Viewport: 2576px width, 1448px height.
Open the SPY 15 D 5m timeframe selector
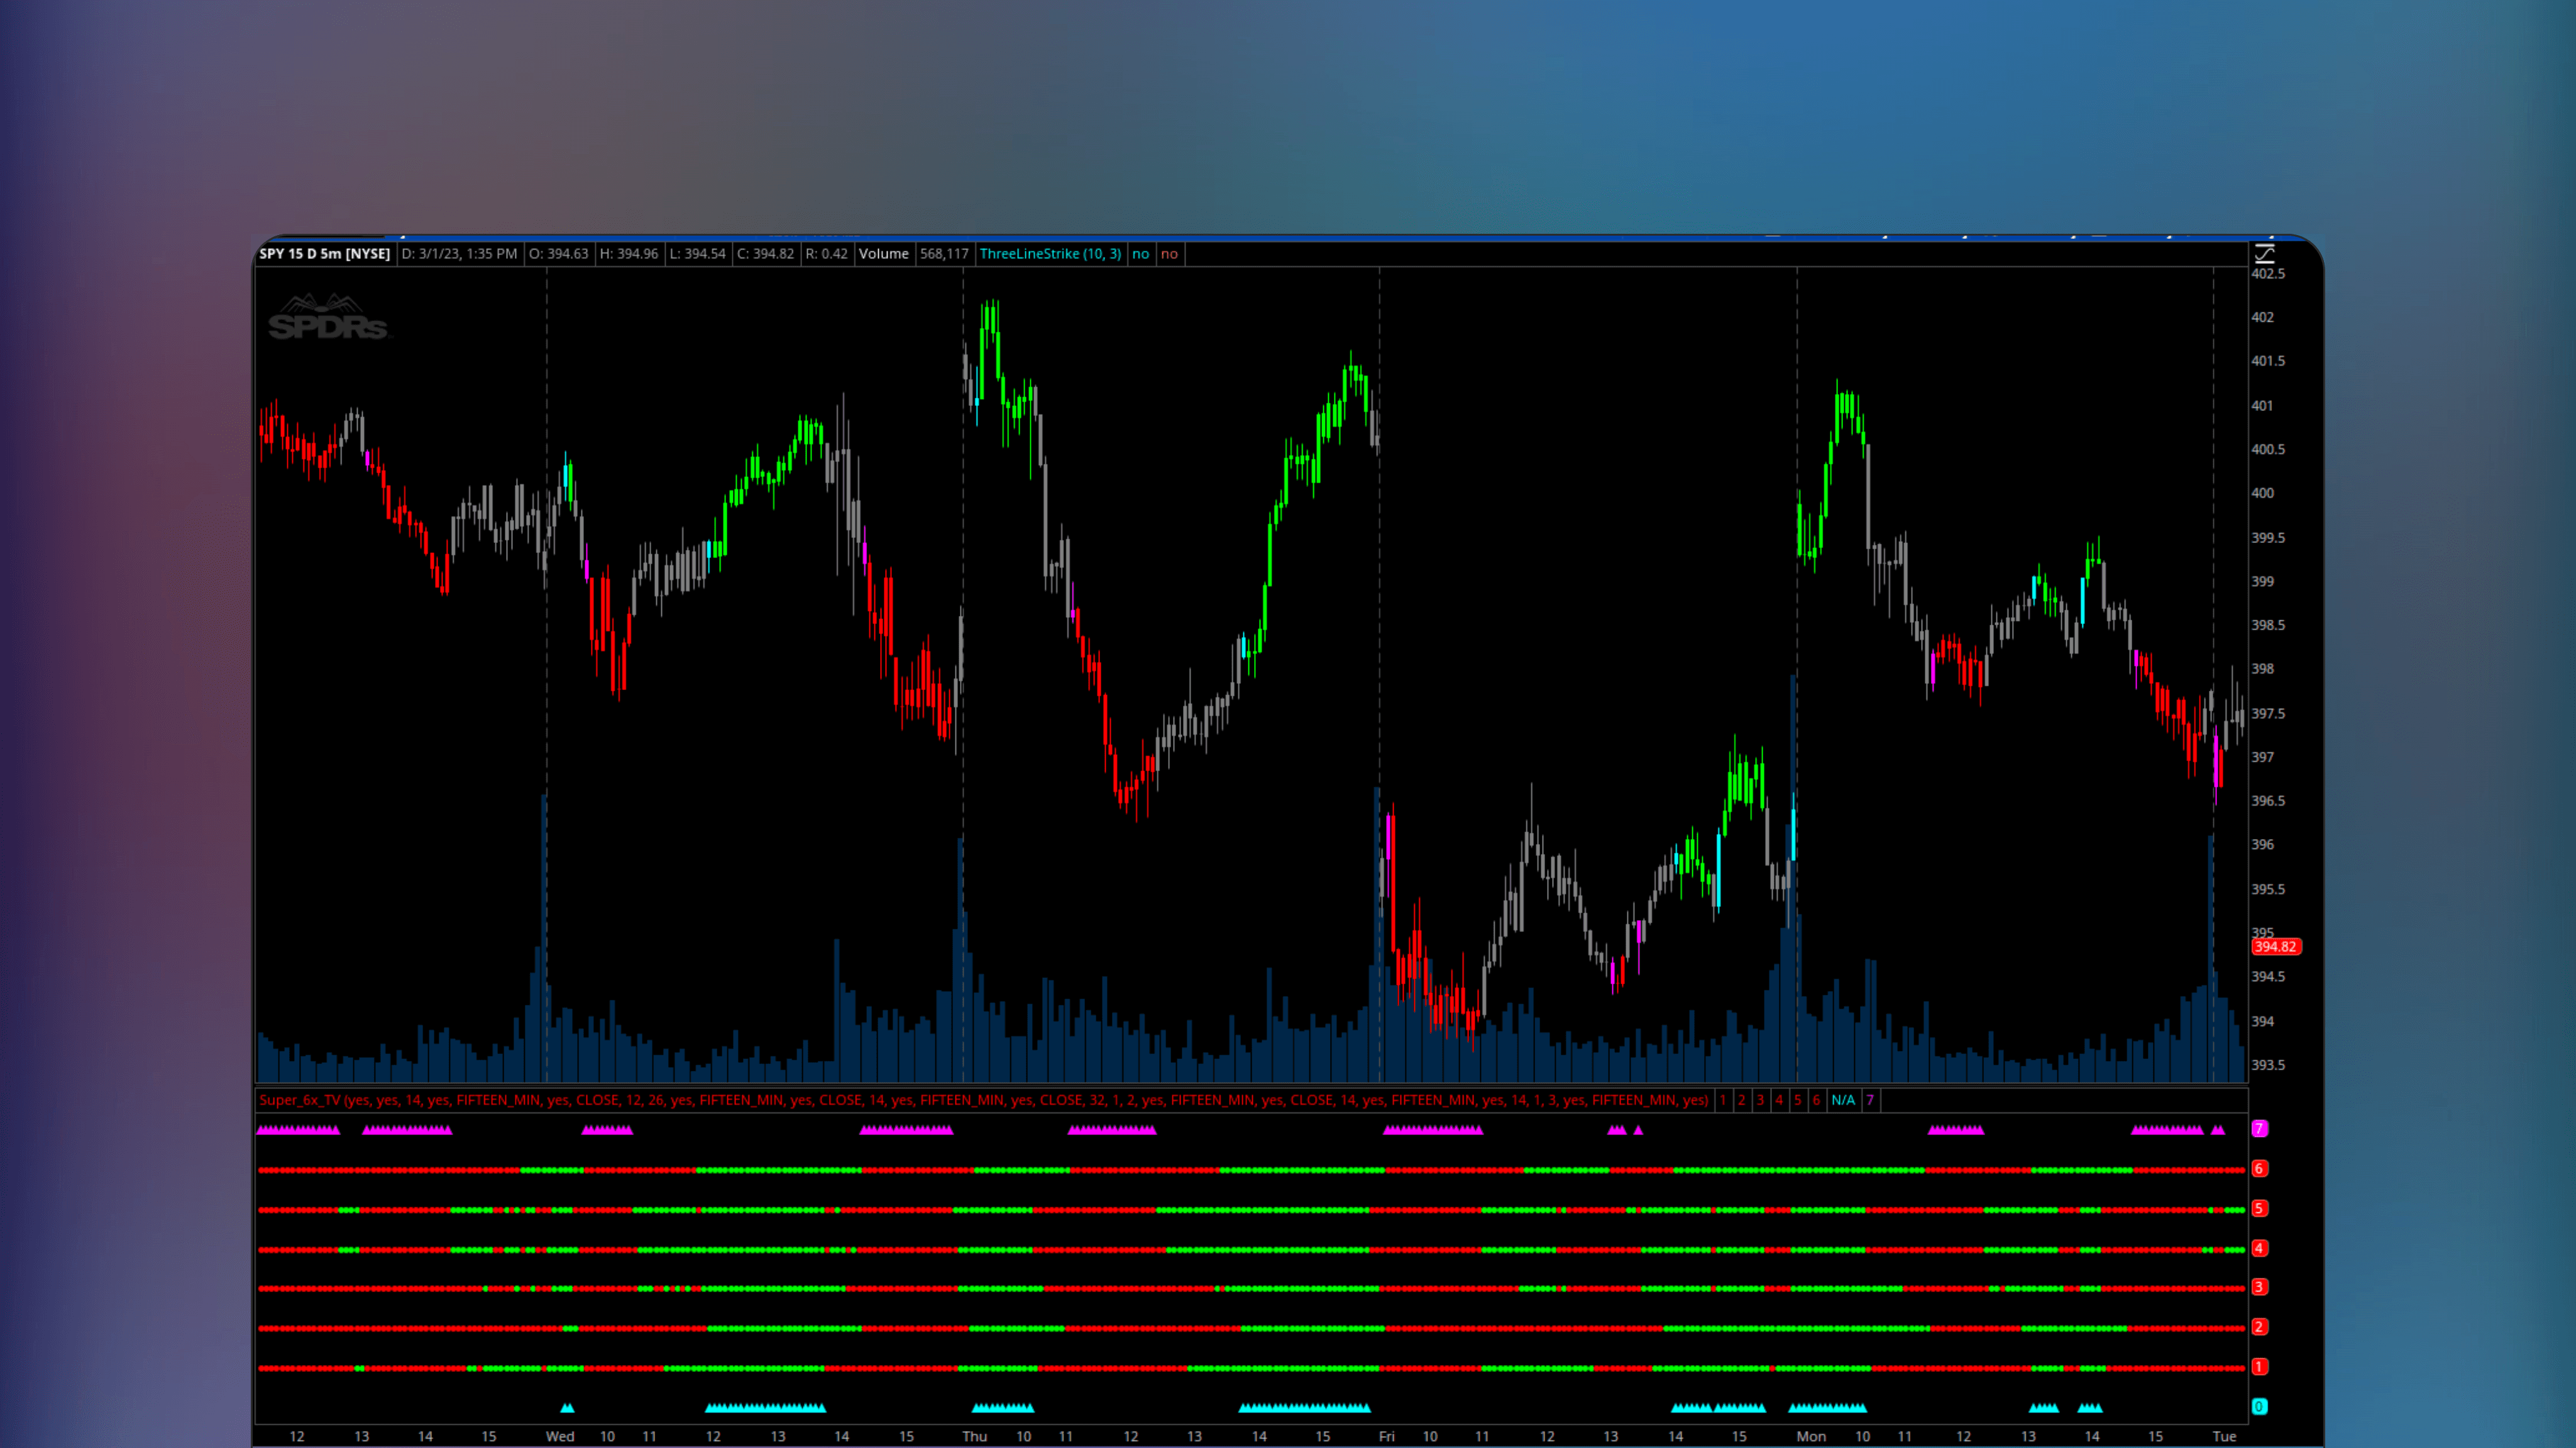pos(325,253)
